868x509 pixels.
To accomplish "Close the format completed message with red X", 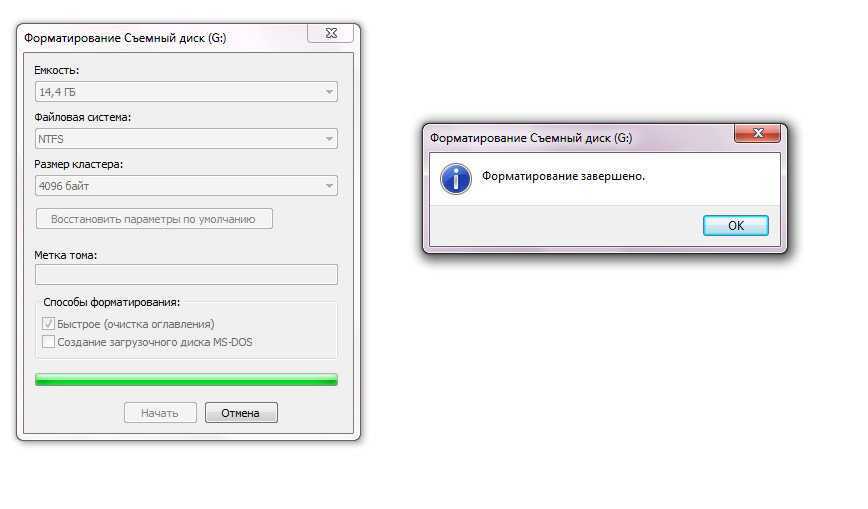I will (x=757, y=133).
